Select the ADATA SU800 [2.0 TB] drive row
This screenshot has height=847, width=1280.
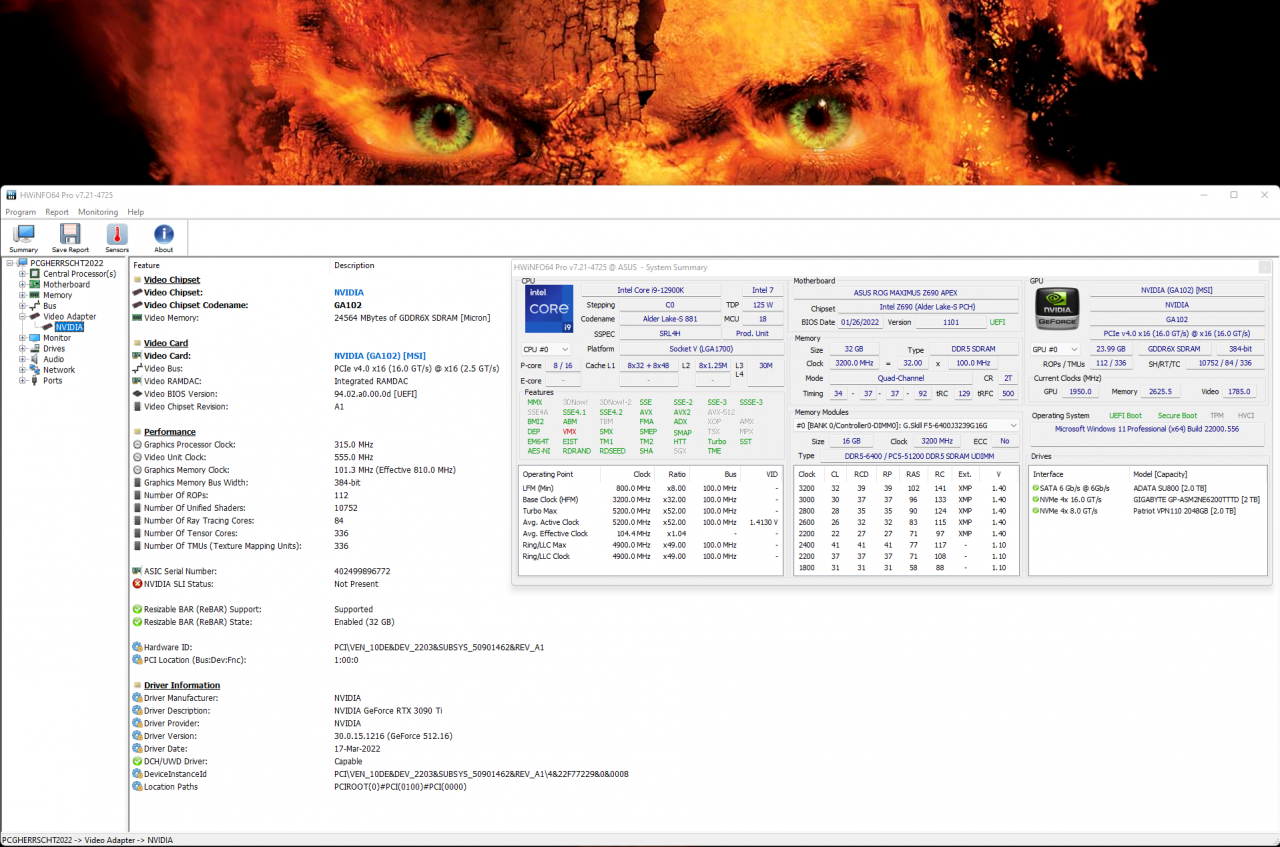pyautogui.click(x=1150, y=488)
